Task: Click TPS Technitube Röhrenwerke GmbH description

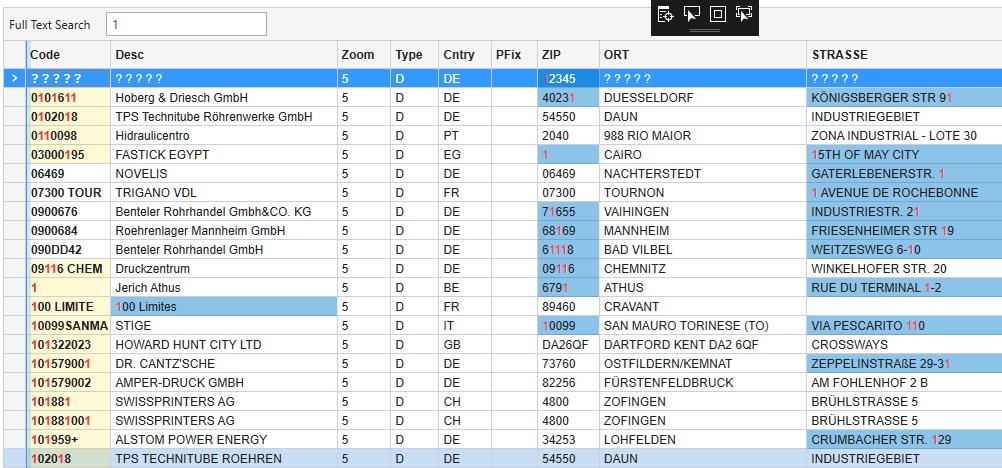Action: point(224,117)
